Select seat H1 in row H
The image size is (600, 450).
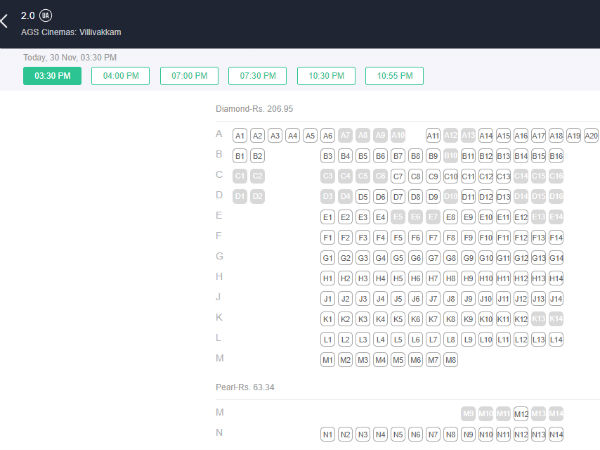click(x=327, y=278)
